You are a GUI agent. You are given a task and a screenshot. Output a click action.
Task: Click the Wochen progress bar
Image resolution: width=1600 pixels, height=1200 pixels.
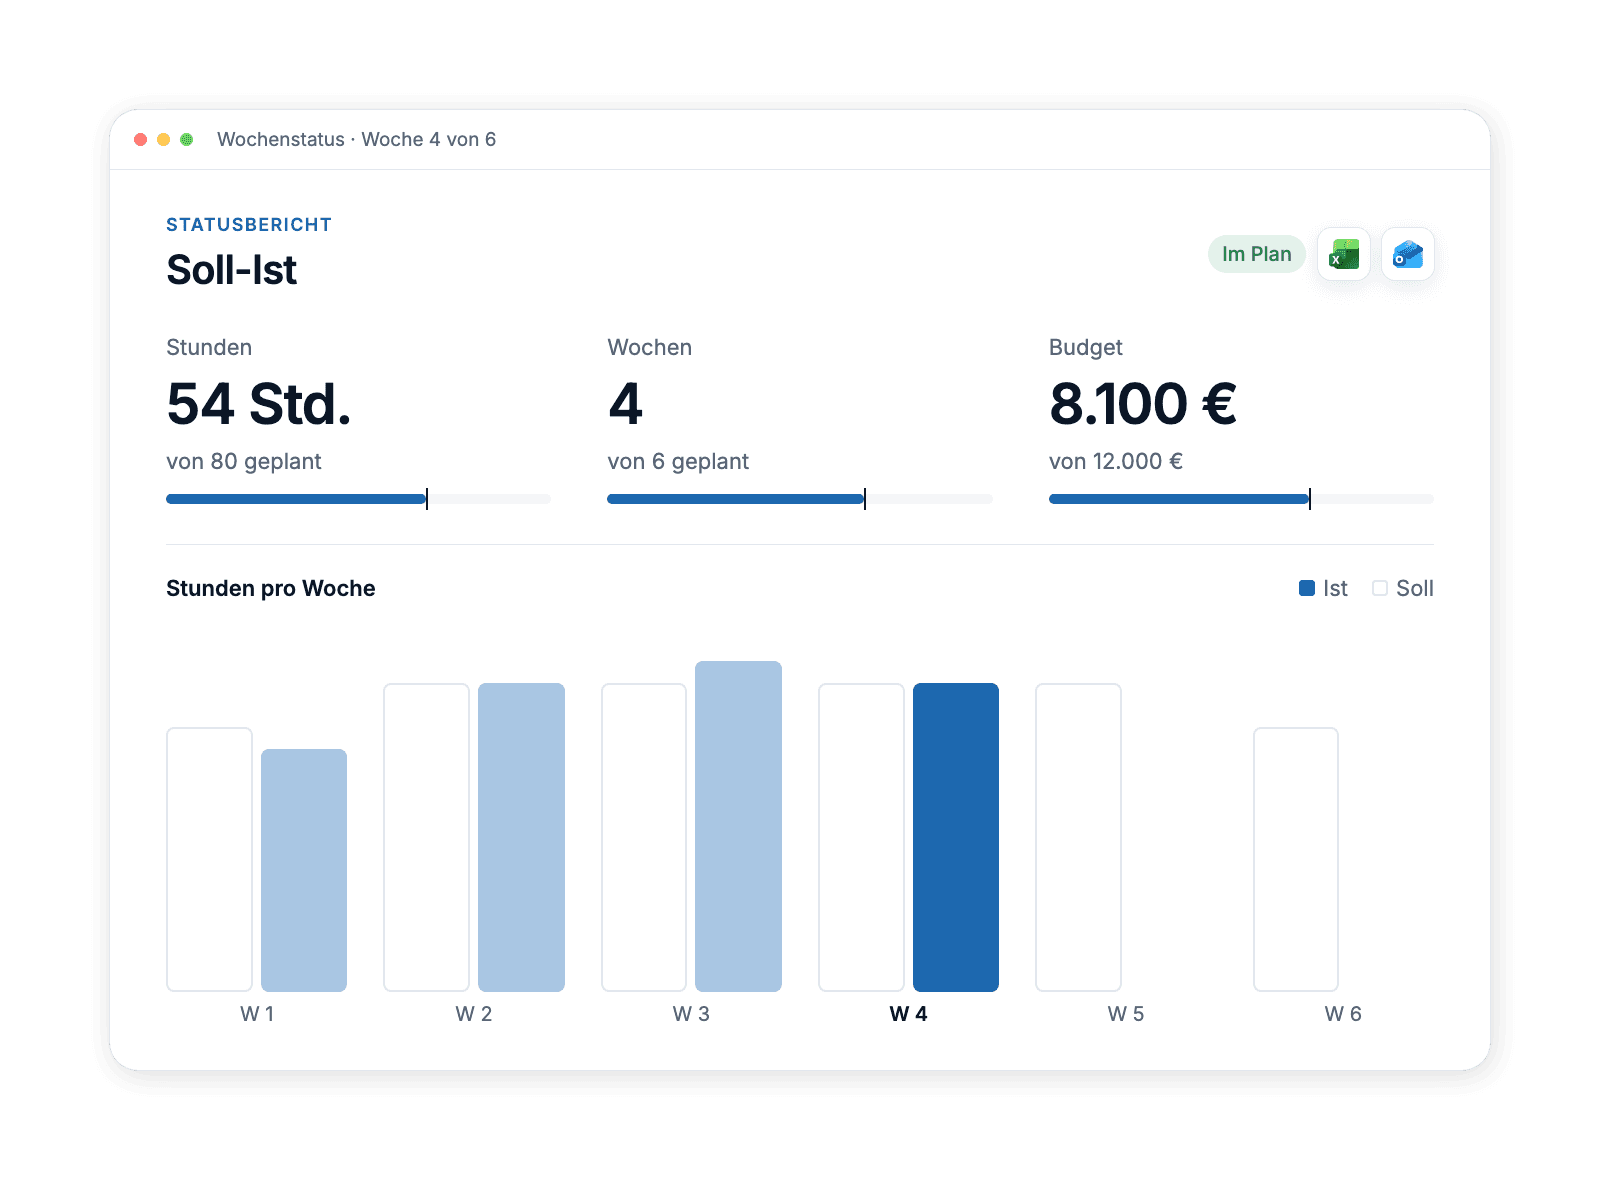(x=800, y=499)
